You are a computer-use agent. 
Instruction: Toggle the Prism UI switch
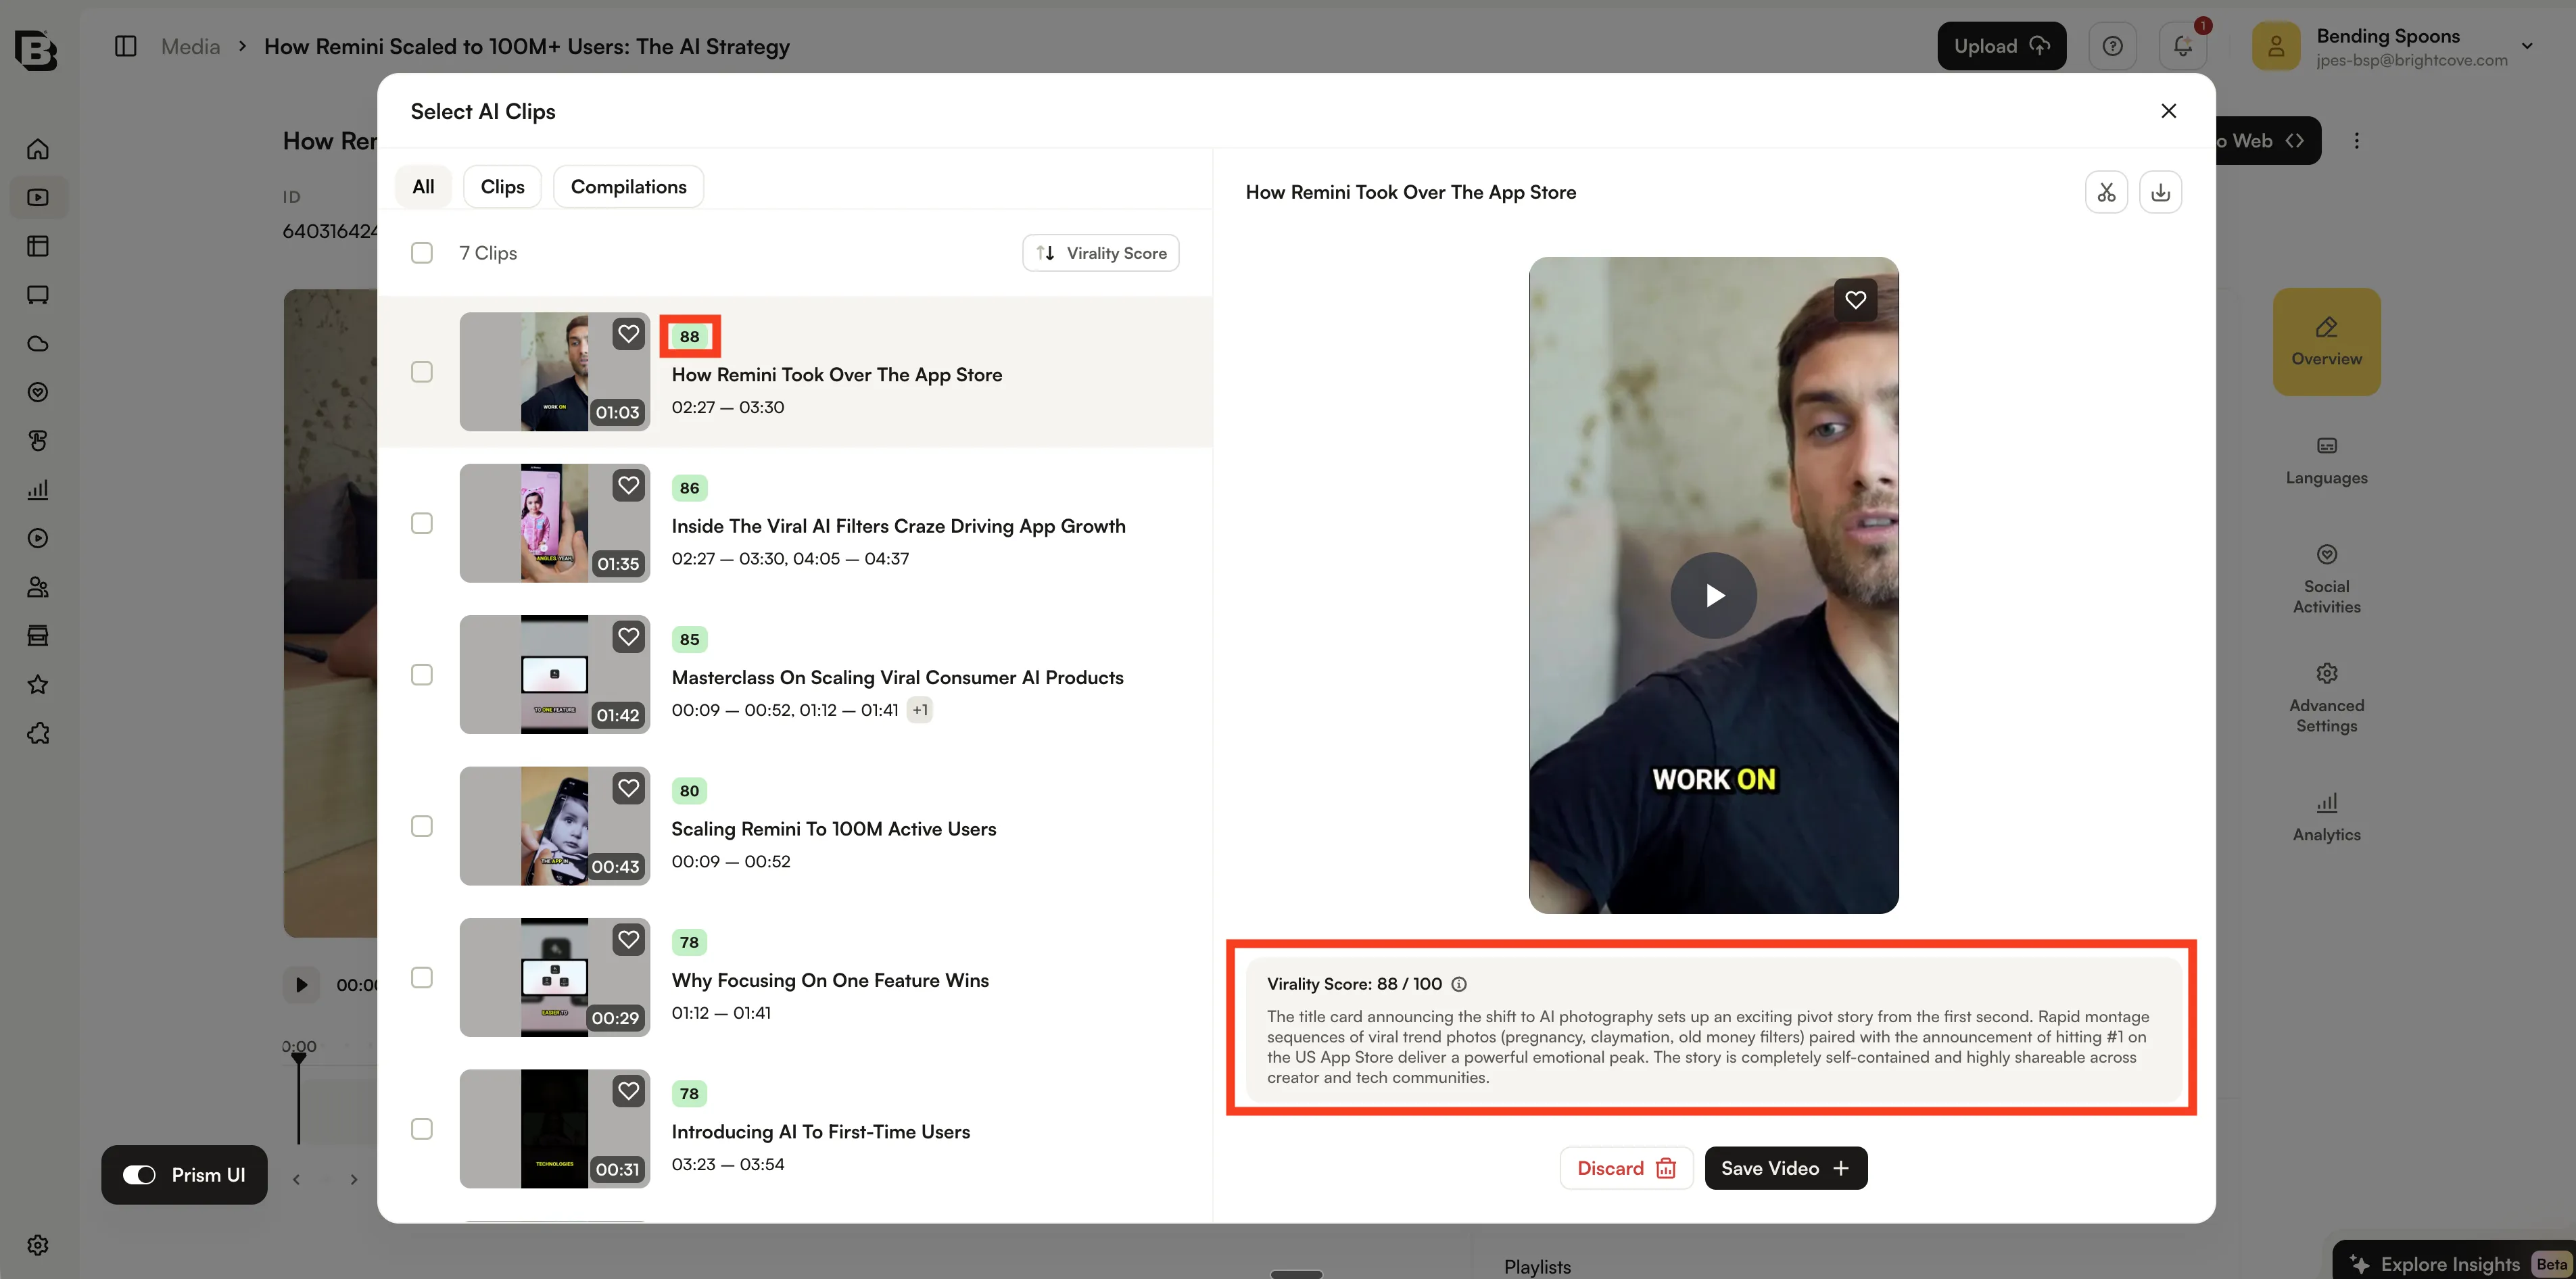[x=139, y=1175]
